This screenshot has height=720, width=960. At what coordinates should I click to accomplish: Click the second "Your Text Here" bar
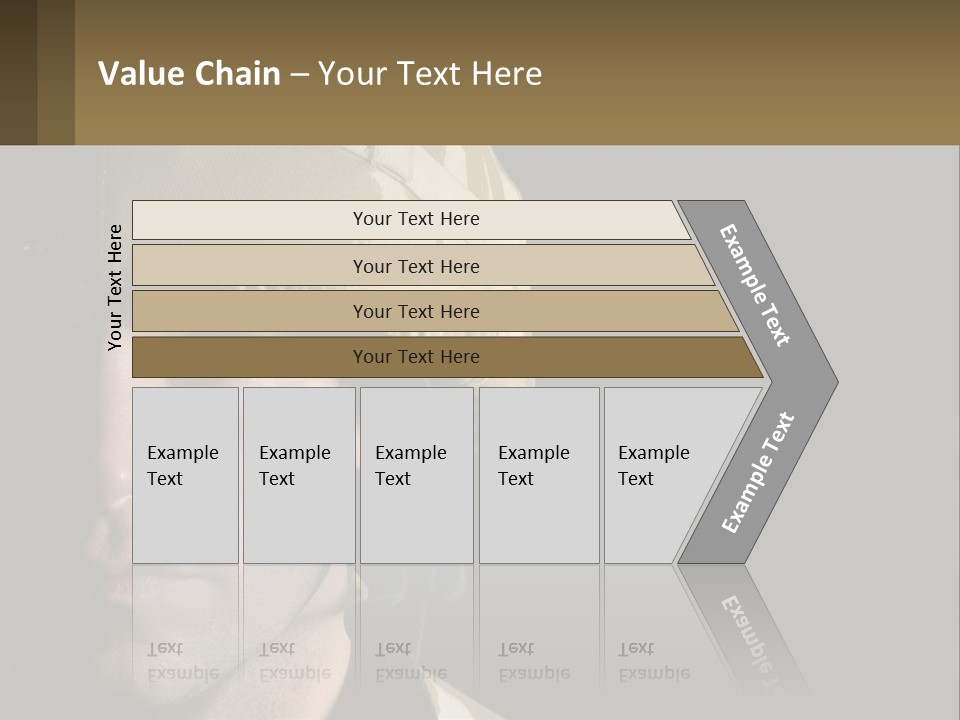(416, 266)
